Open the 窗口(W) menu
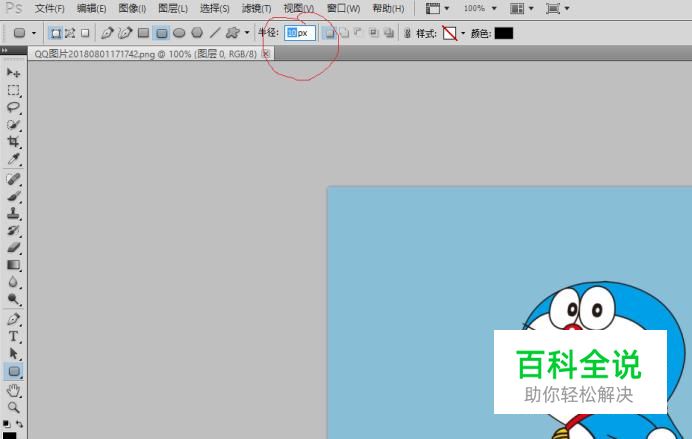 pos(343,8)
